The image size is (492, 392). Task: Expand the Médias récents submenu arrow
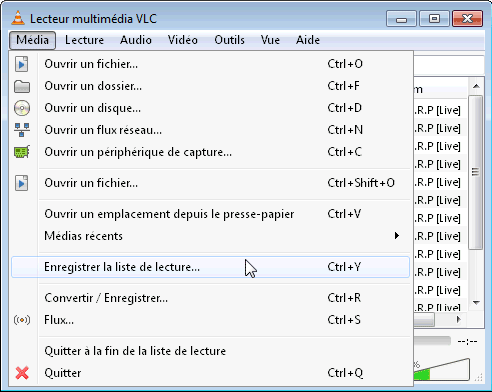point(397,236)
